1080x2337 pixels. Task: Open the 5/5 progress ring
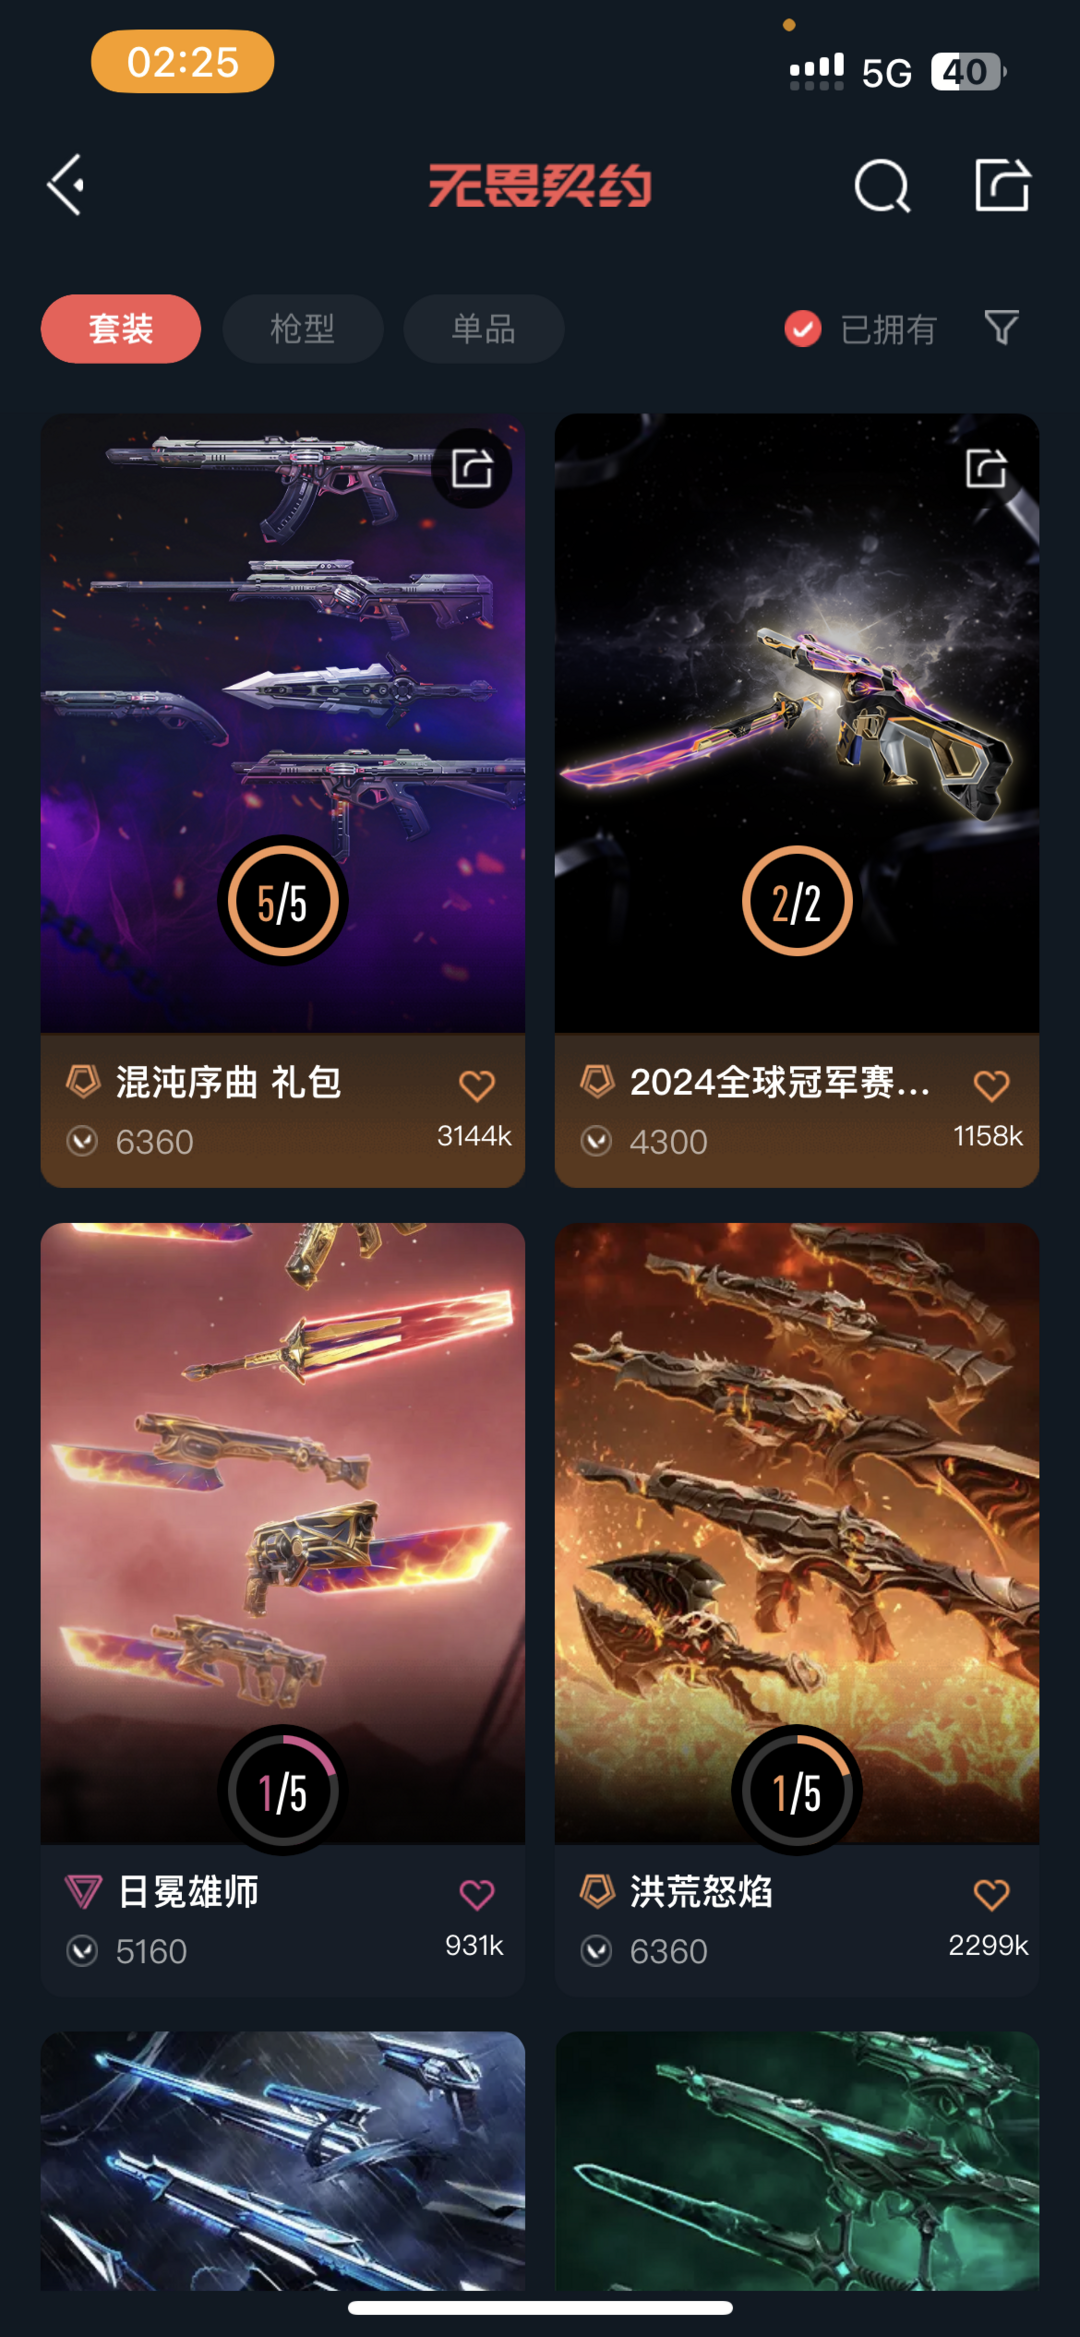[x=283, y=901]
